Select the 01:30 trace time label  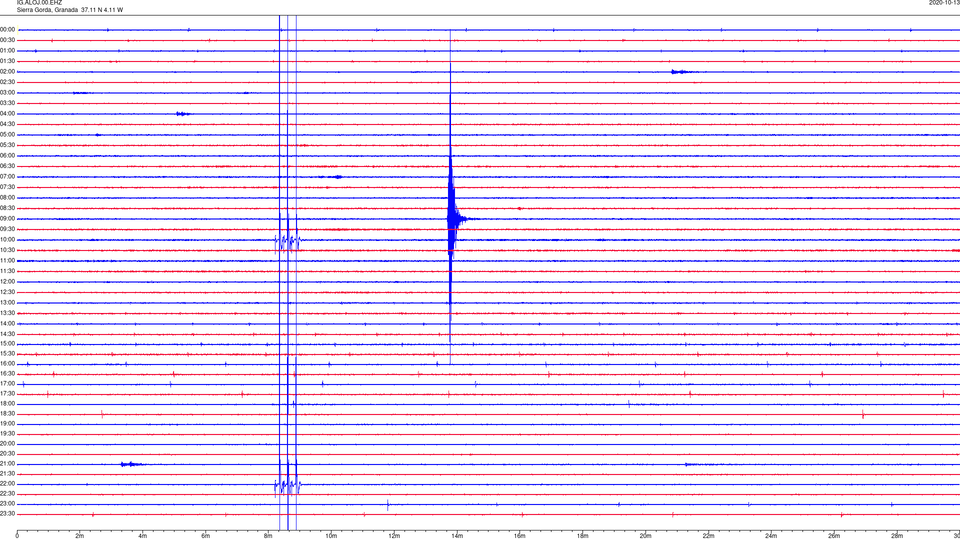point(8,61)
